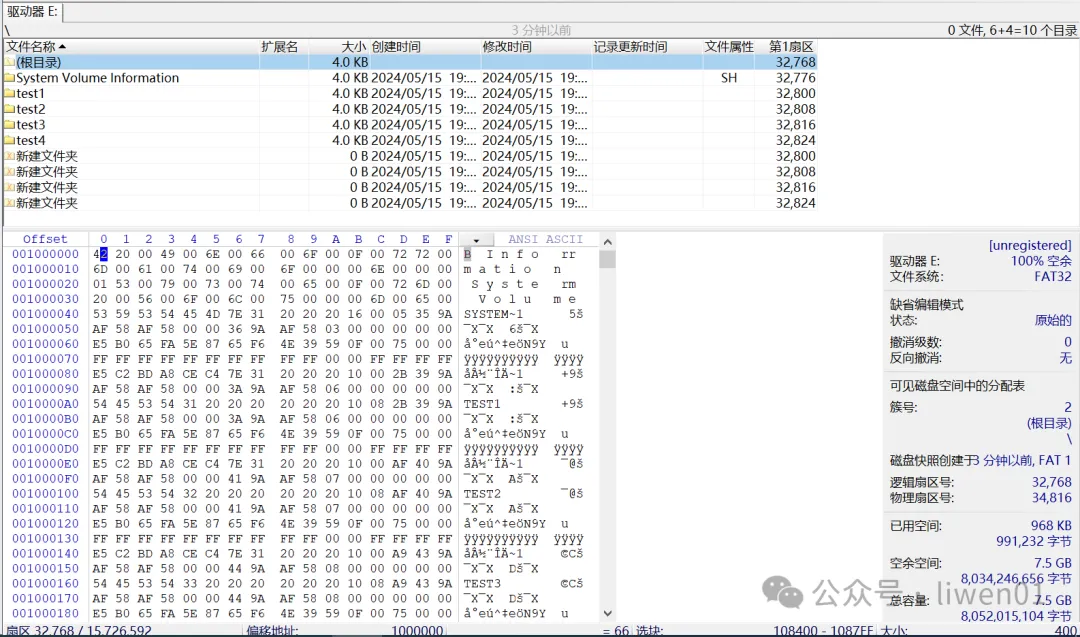The height and width of the screenshot is (637, 1080).
Task: Sort by the 第1扇区 column header
Action: (x=786, y=47)
